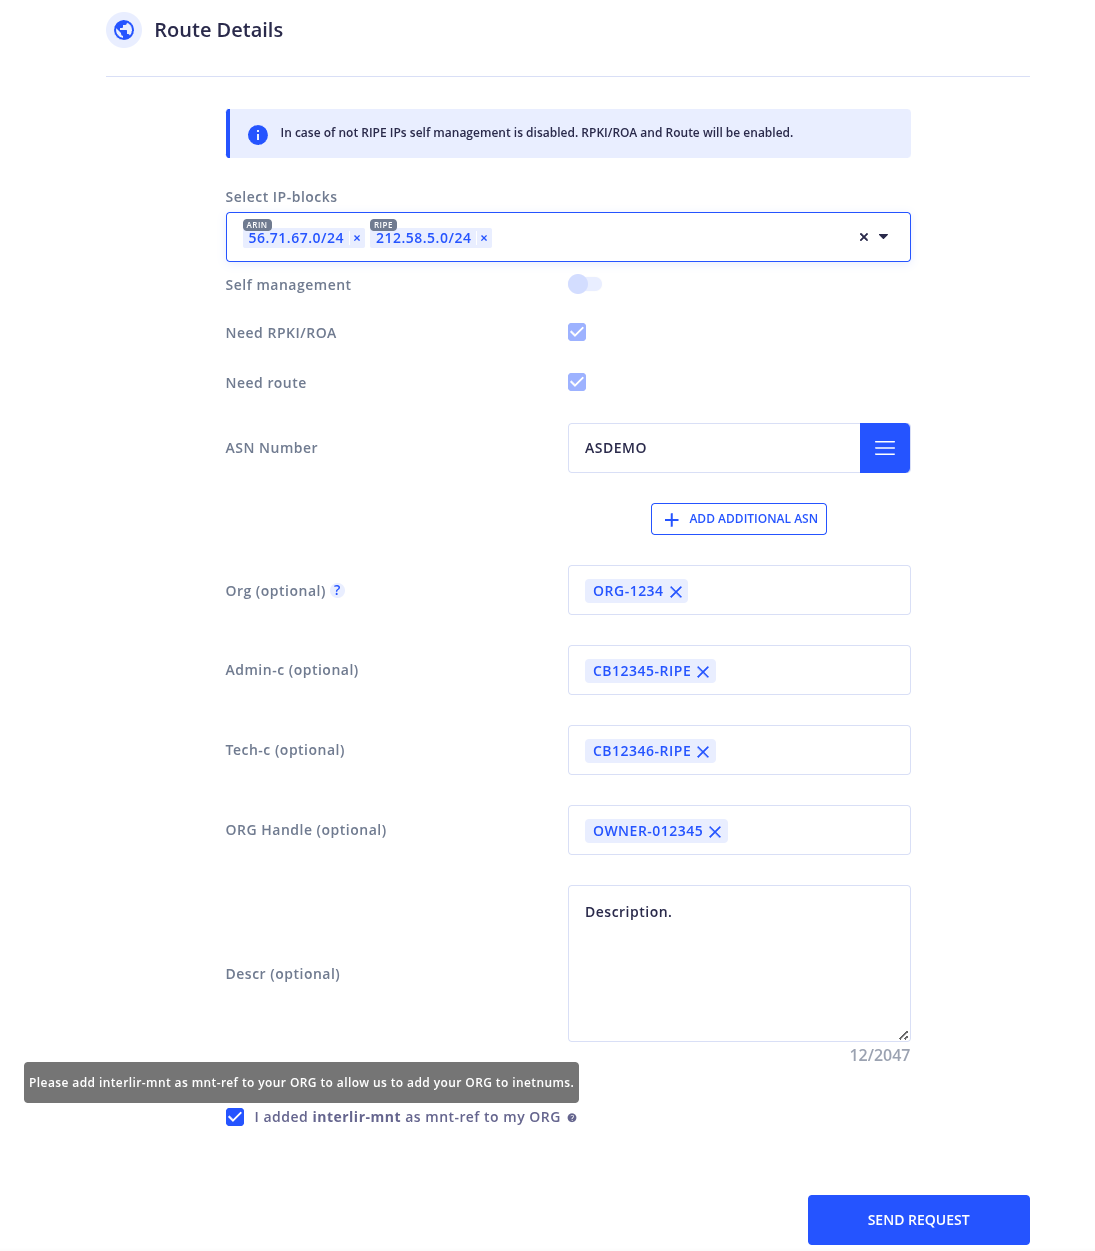Click the question mark next to Org (optional)
This screenshot has height=1251, width=1095.
(337, 590)
